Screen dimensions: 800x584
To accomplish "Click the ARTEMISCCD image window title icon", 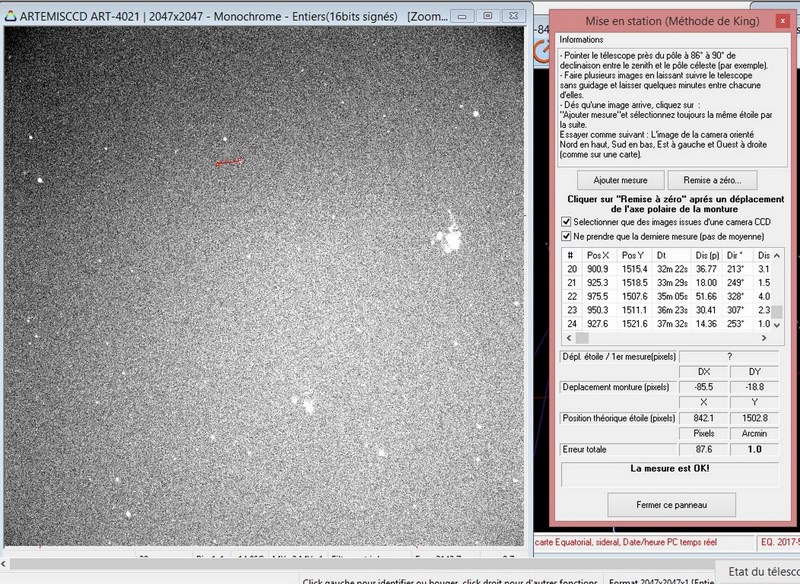I will 9,17.
